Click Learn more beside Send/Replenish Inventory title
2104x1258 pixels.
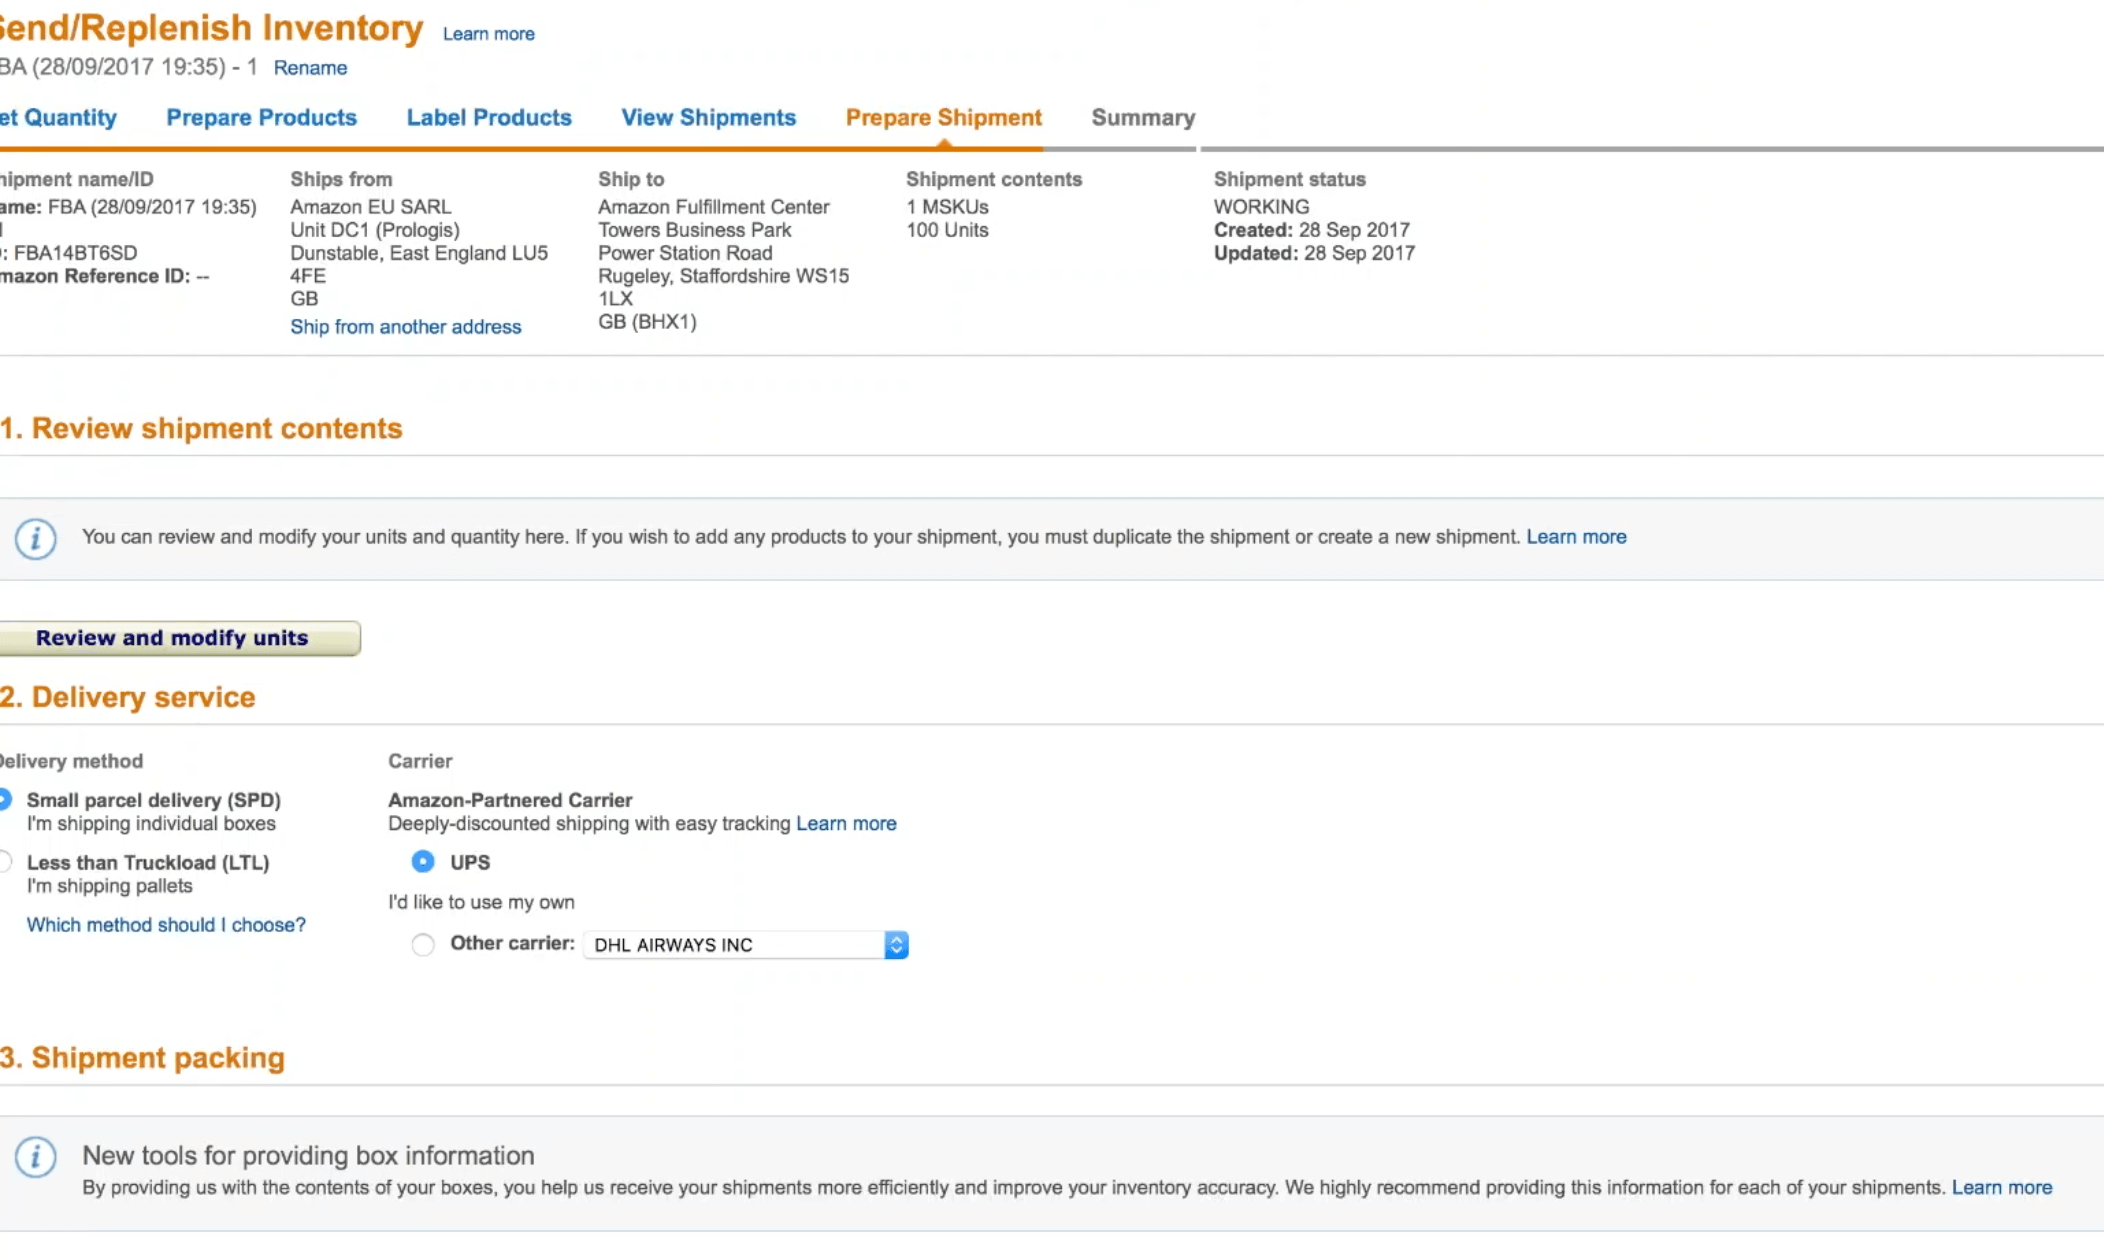click(489, 33)
